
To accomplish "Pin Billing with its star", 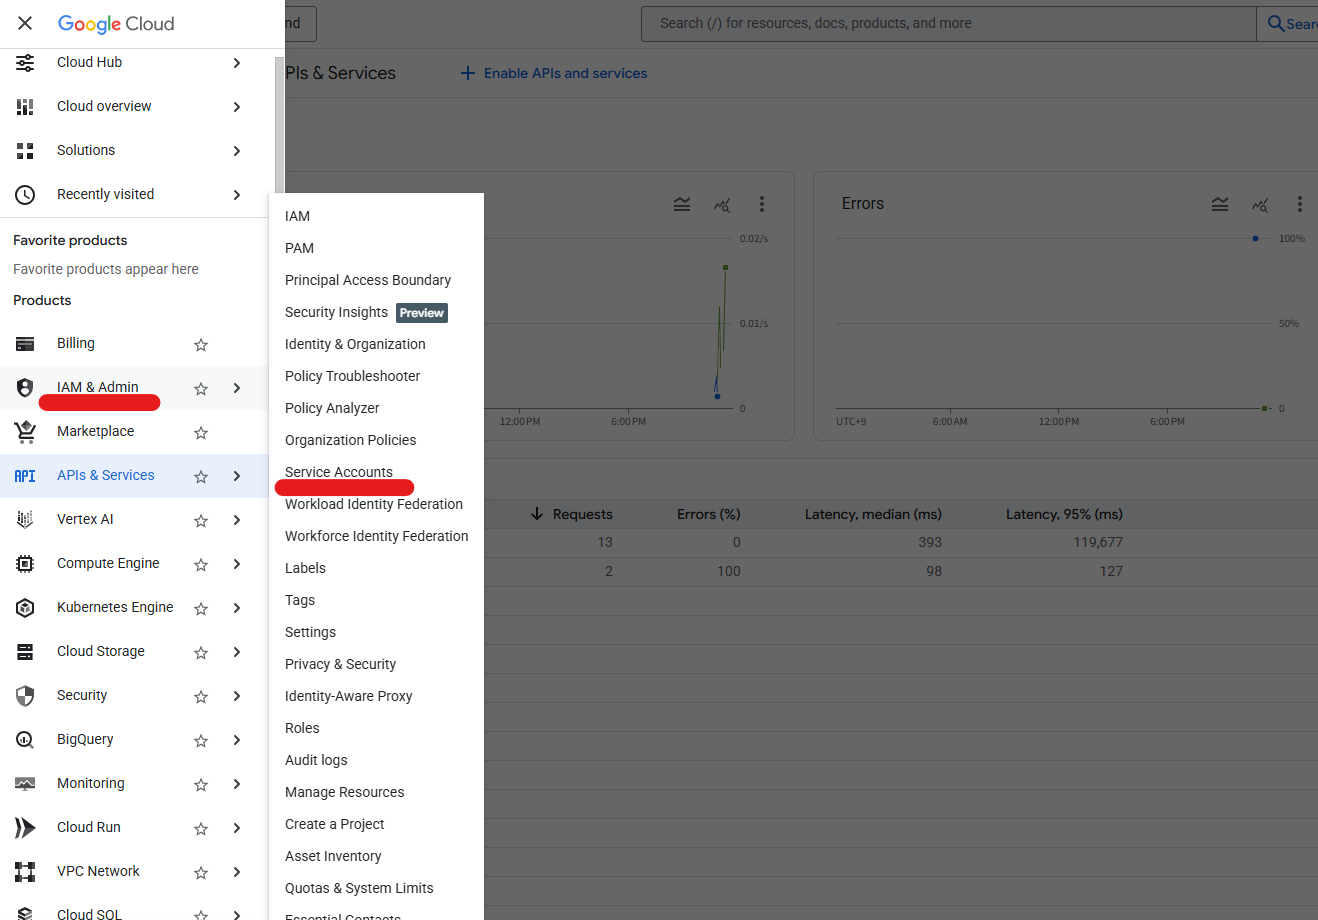I will pyautogui.click(x=201, y=345).
